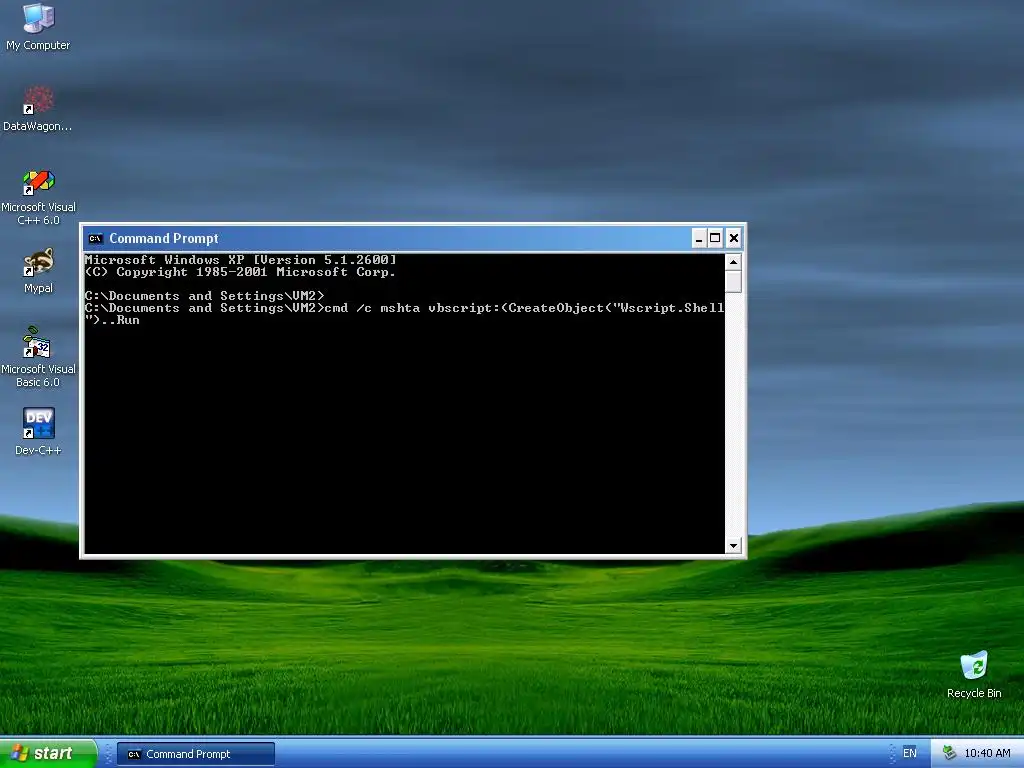Select the Dev-C++ desktop icon

pyautogui.click(x=38, y=431)
